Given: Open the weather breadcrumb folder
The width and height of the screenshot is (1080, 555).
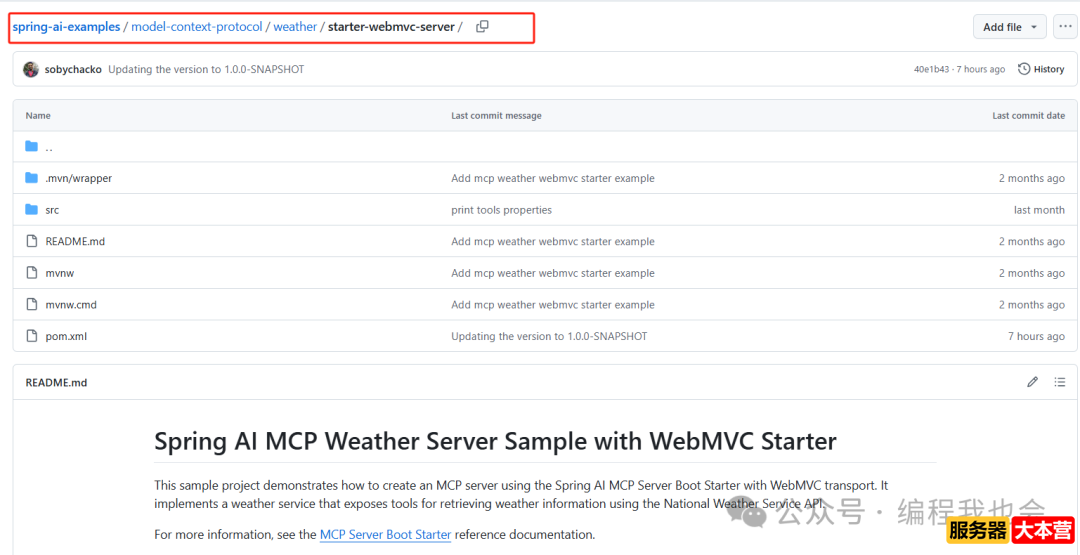Looking at the screenshot, I should (x=295, y=27).
